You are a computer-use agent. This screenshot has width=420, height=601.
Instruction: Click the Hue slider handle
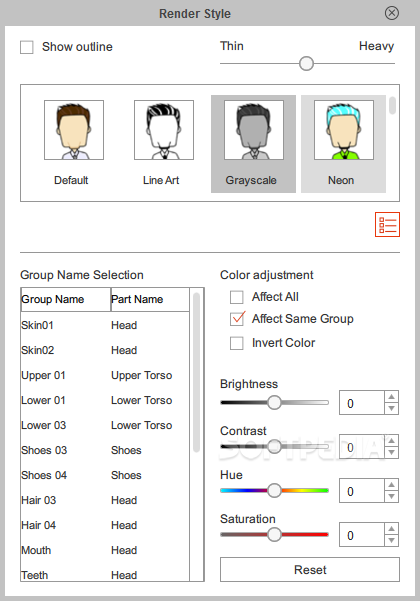coord(274,491)
